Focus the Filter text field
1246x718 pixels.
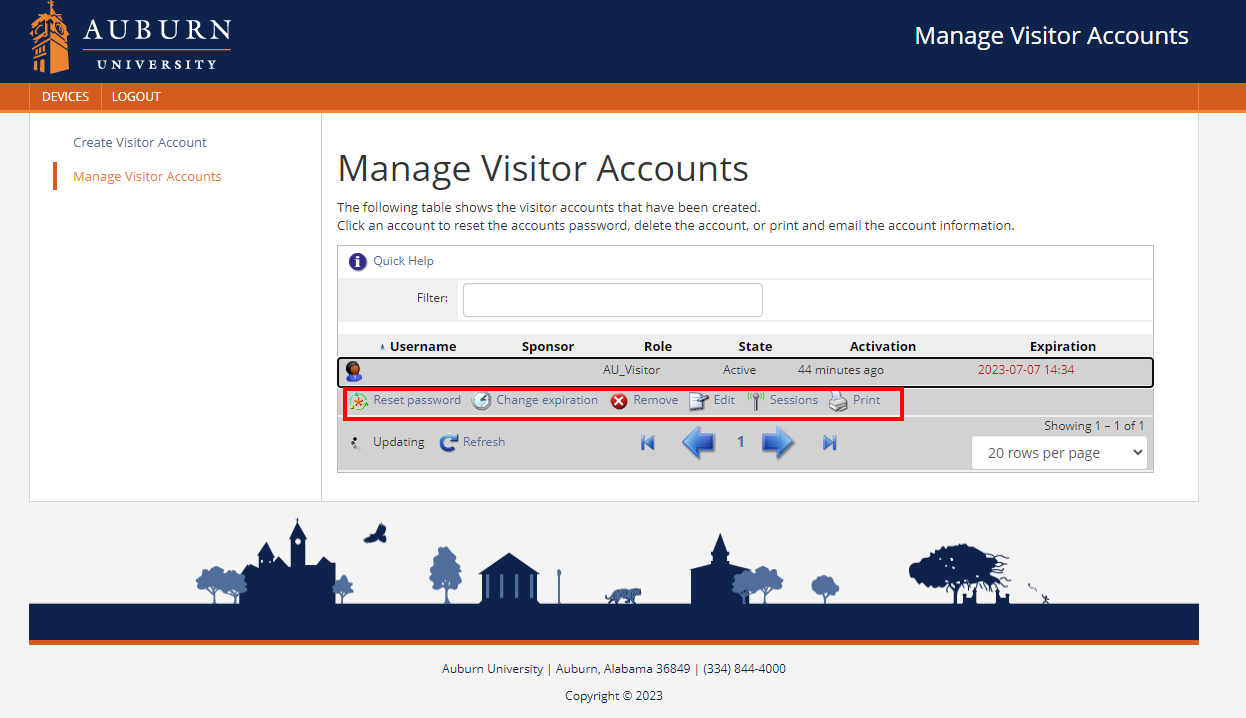[x=613, y=300]
